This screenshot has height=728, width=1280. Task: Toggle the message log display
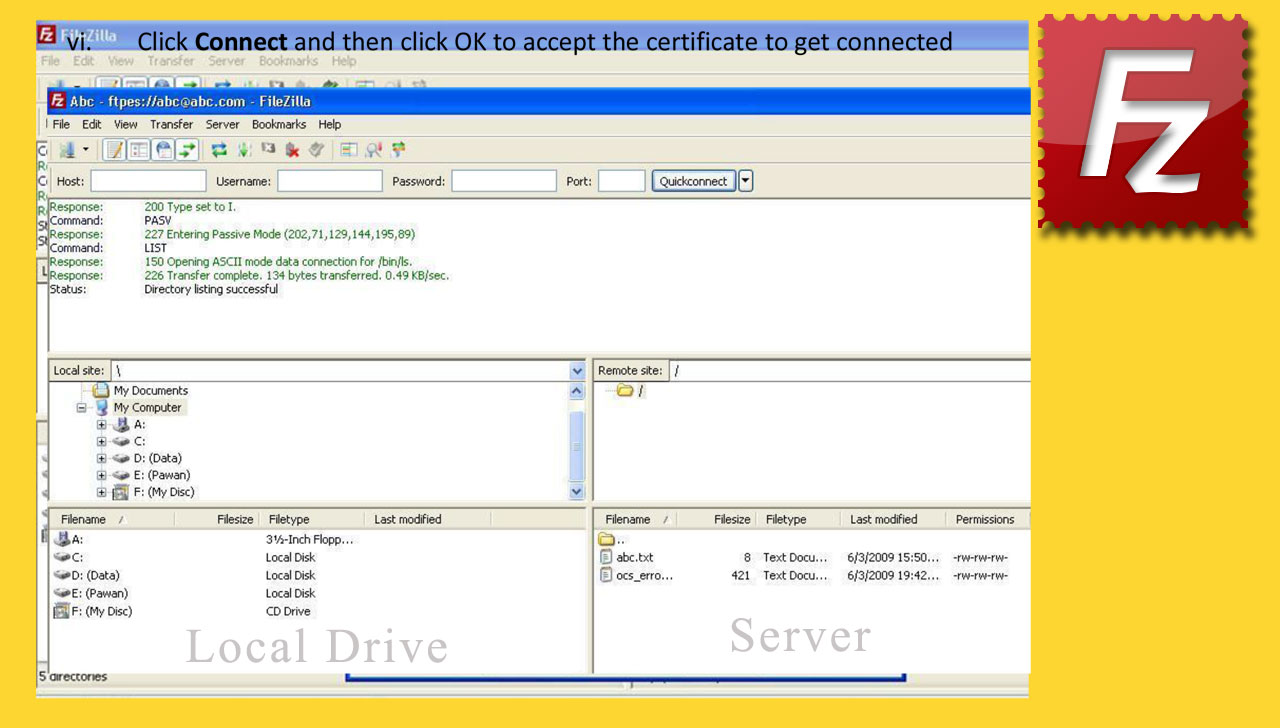pos(114,150)
